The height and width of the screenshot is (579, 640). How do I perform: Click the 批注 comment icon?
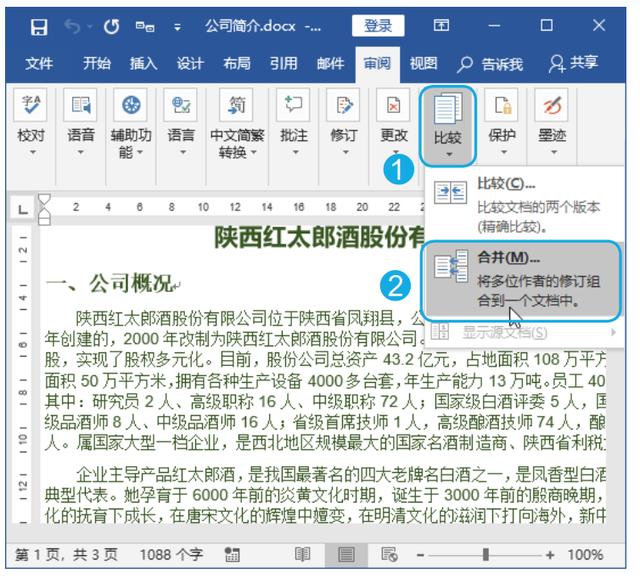tap(293, 105)
